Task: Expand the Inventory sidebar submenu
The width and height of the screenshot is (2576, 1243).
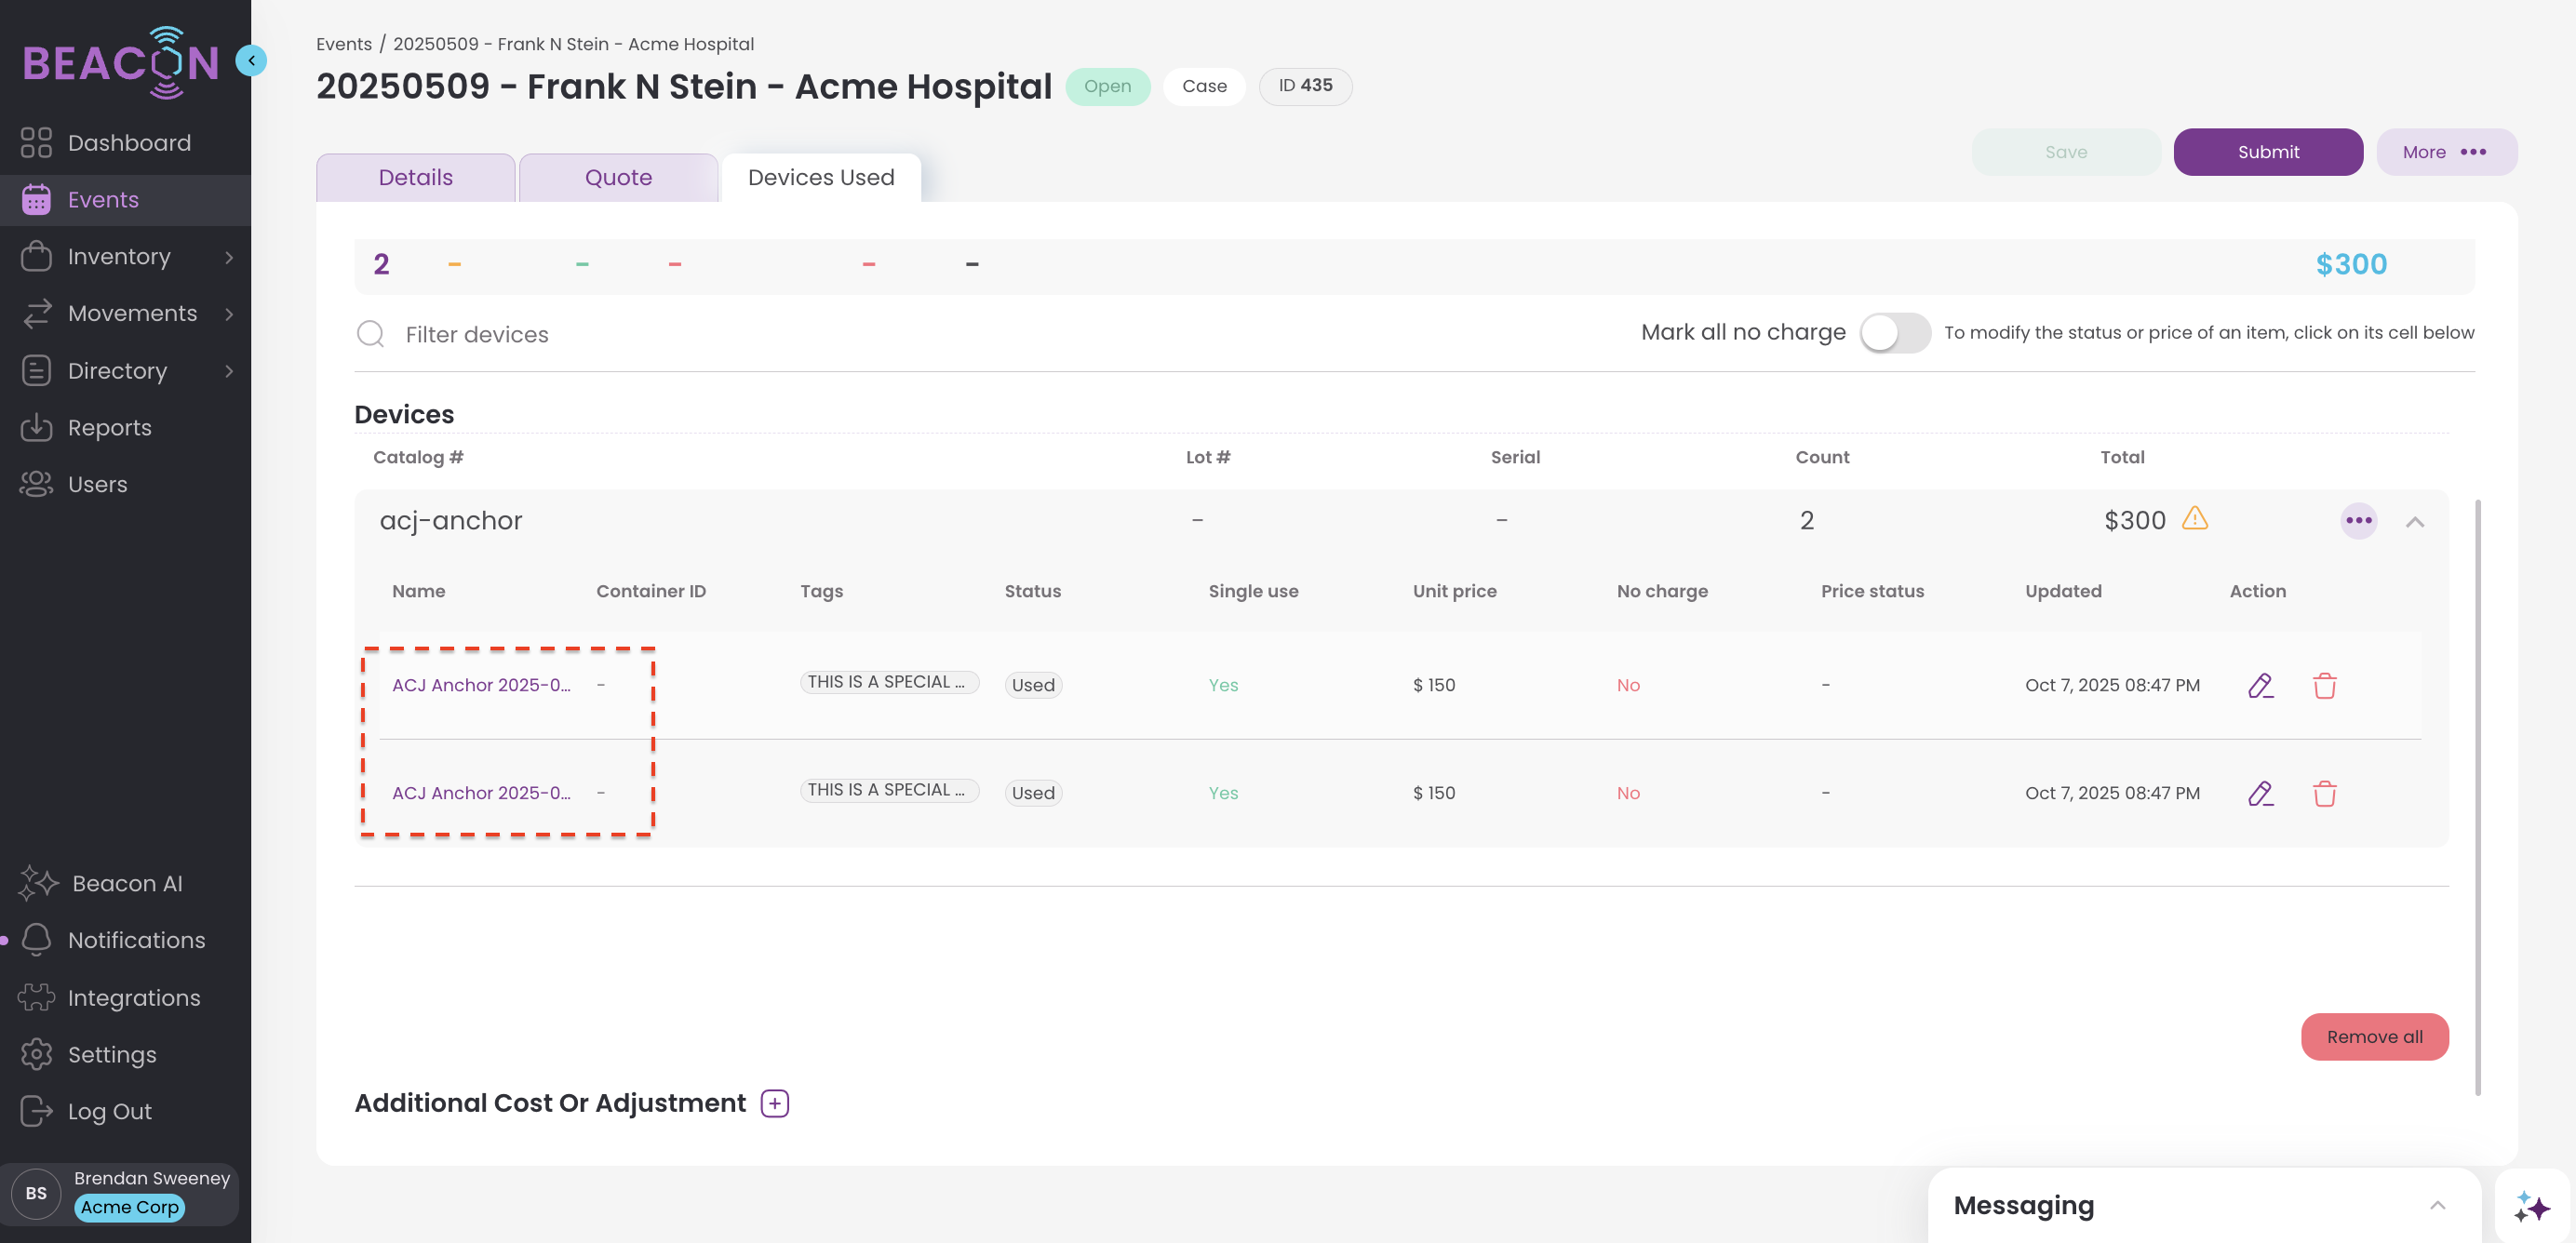Action: coord(229,257)
